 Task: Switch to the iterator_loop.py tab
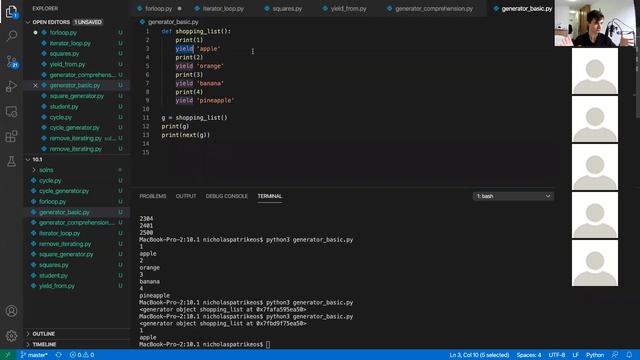pyautogui.click(x=223, y=9)
